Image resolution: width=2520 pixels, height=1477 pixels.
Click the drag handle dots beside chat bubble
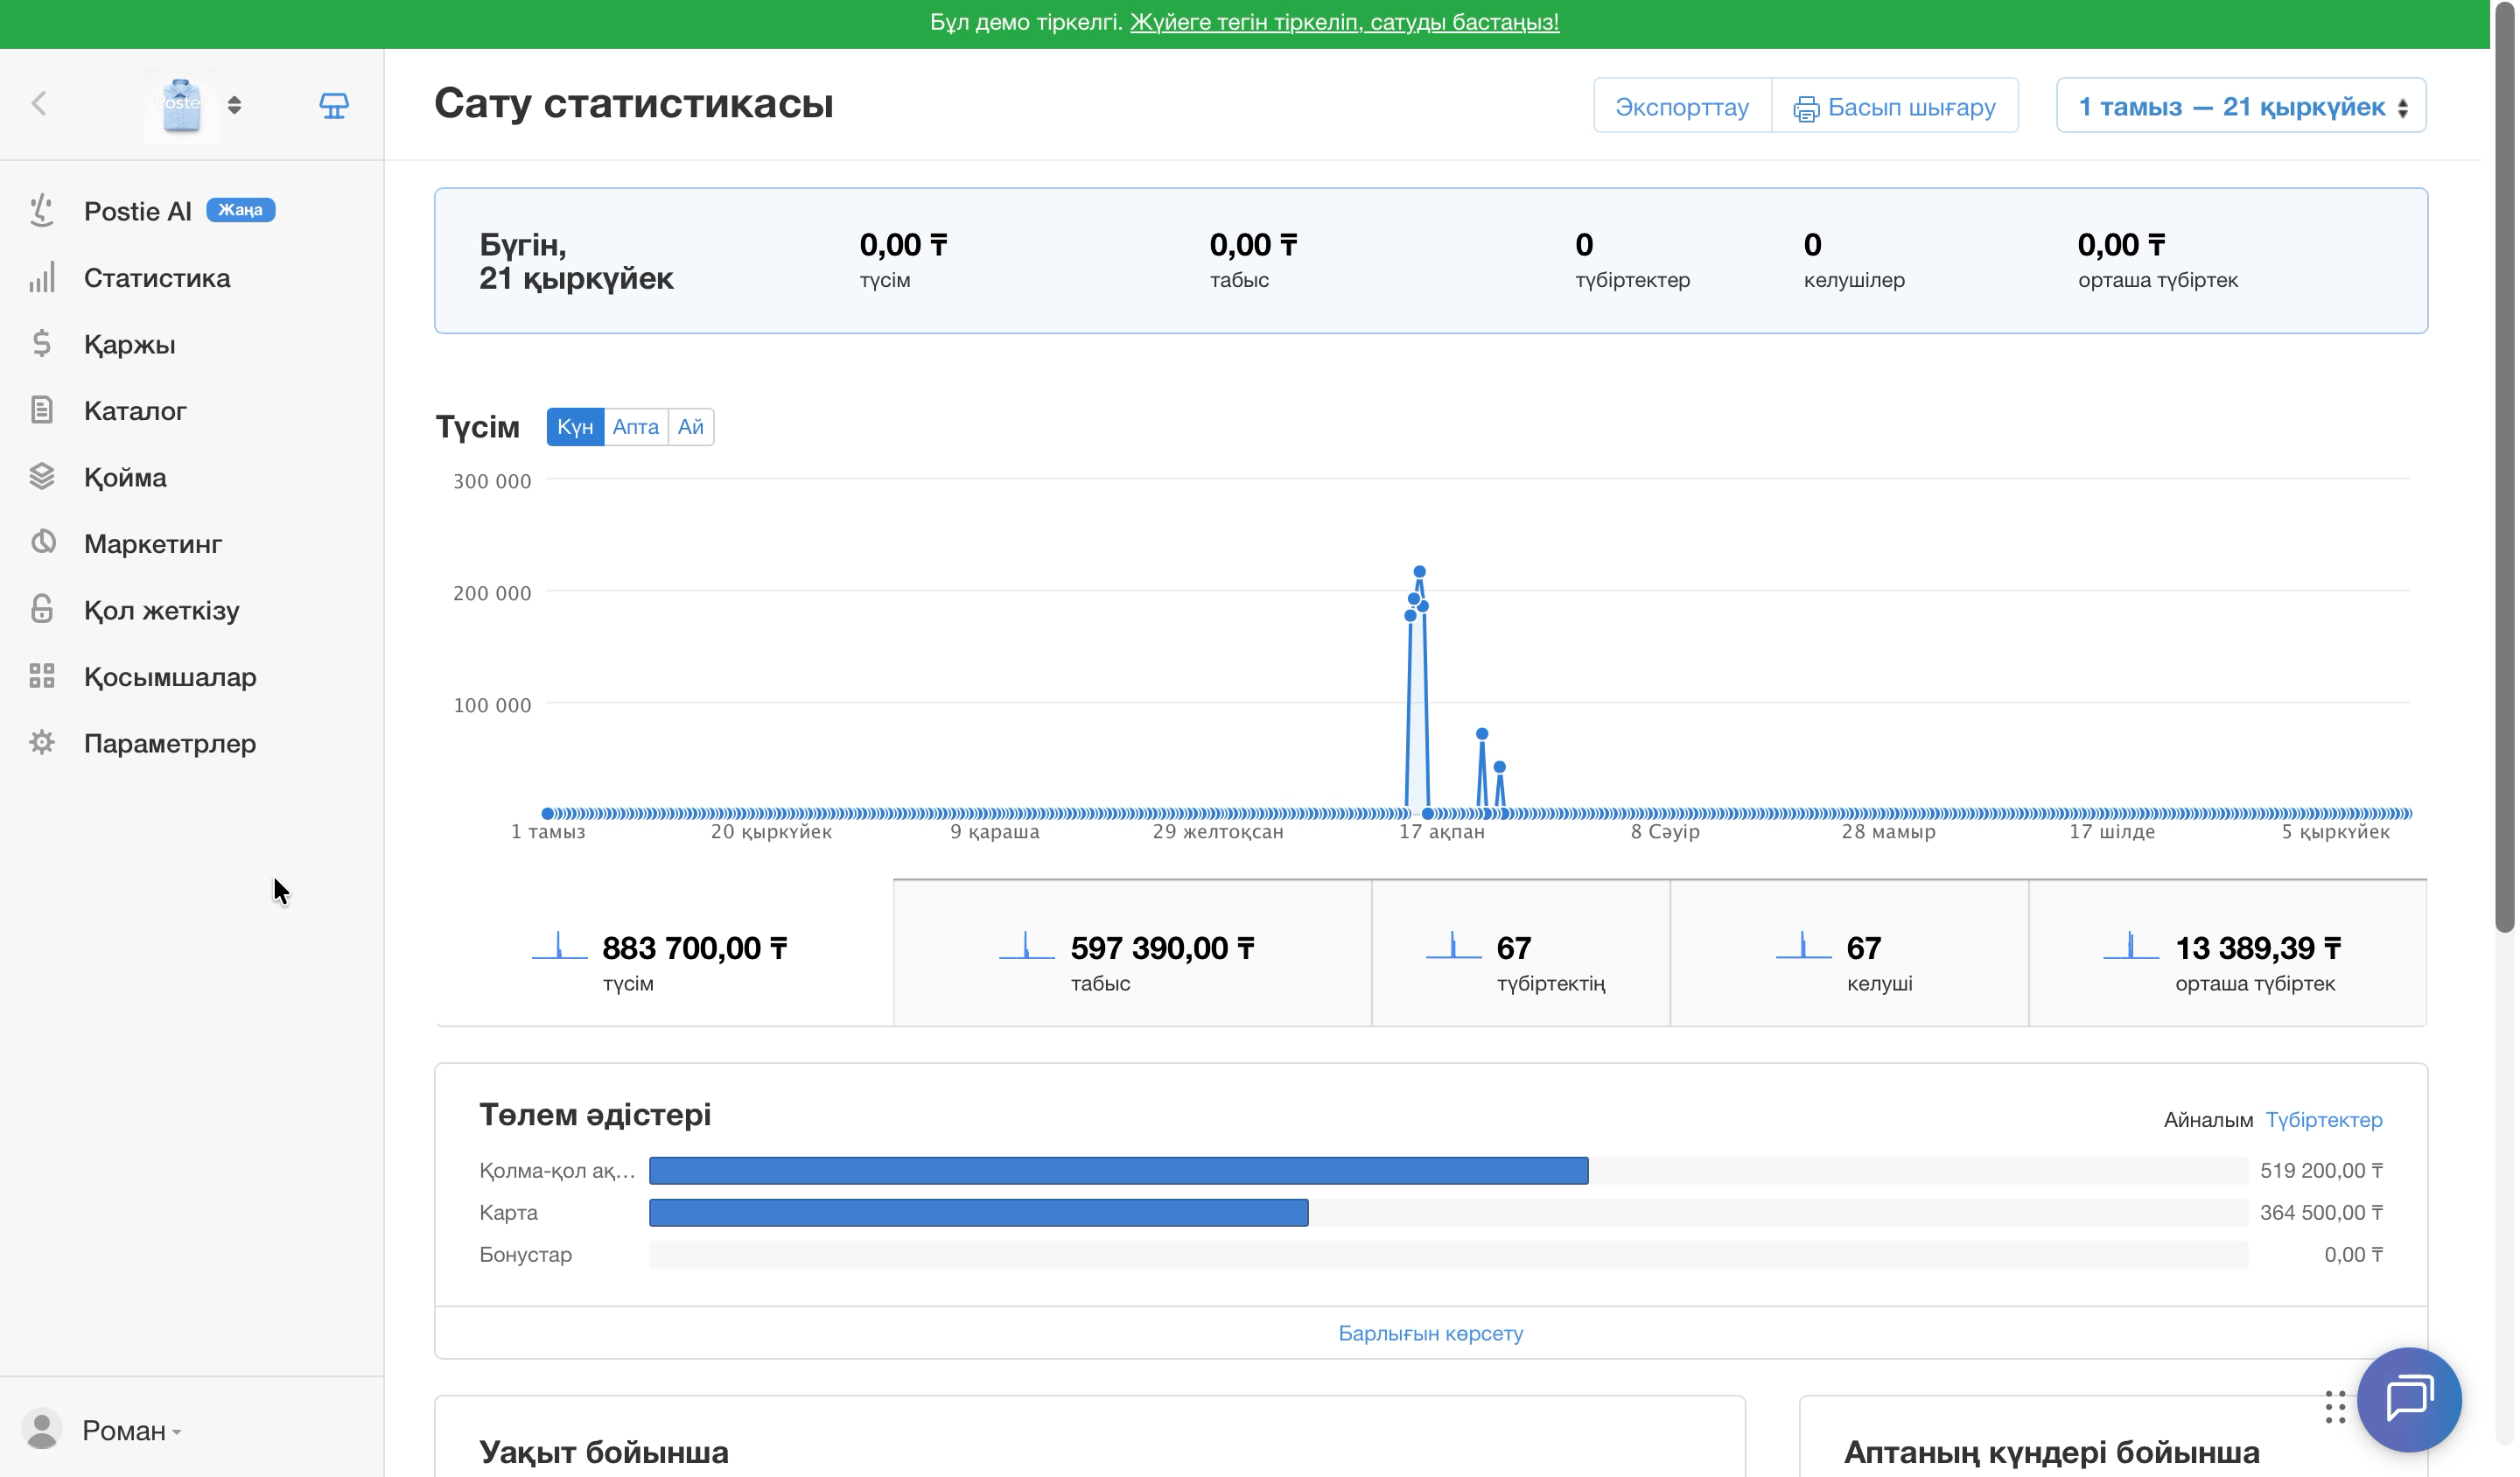point(2335,1407)
